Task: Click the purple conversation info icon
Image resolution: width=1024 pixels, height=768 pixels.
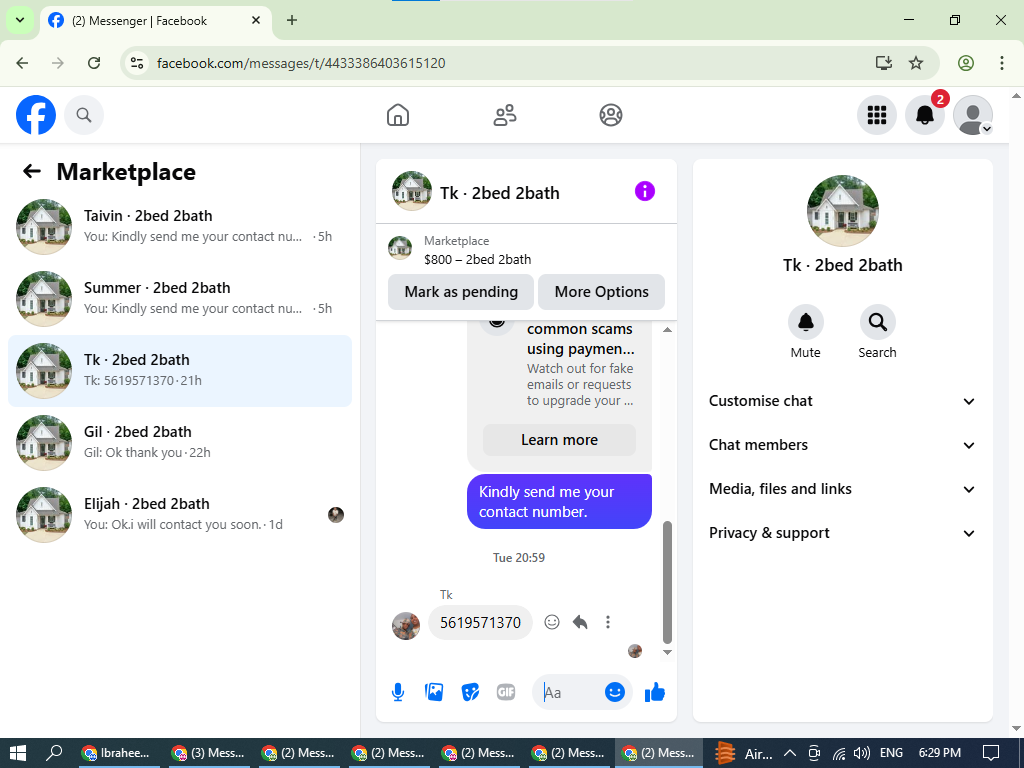Action: (645, 191)
